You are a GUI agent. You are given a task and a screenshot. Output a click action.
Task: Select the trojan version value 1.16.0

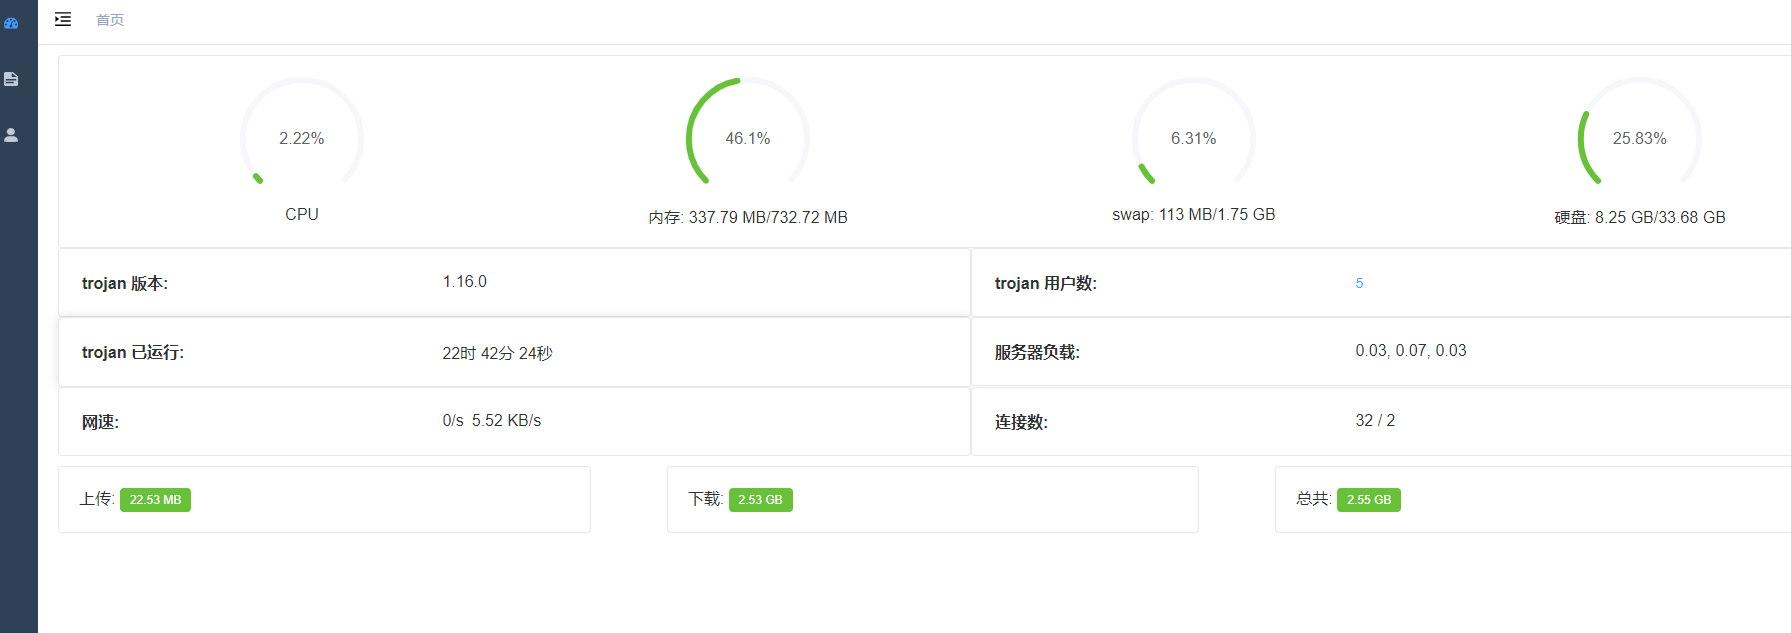[x=465, y=282]
